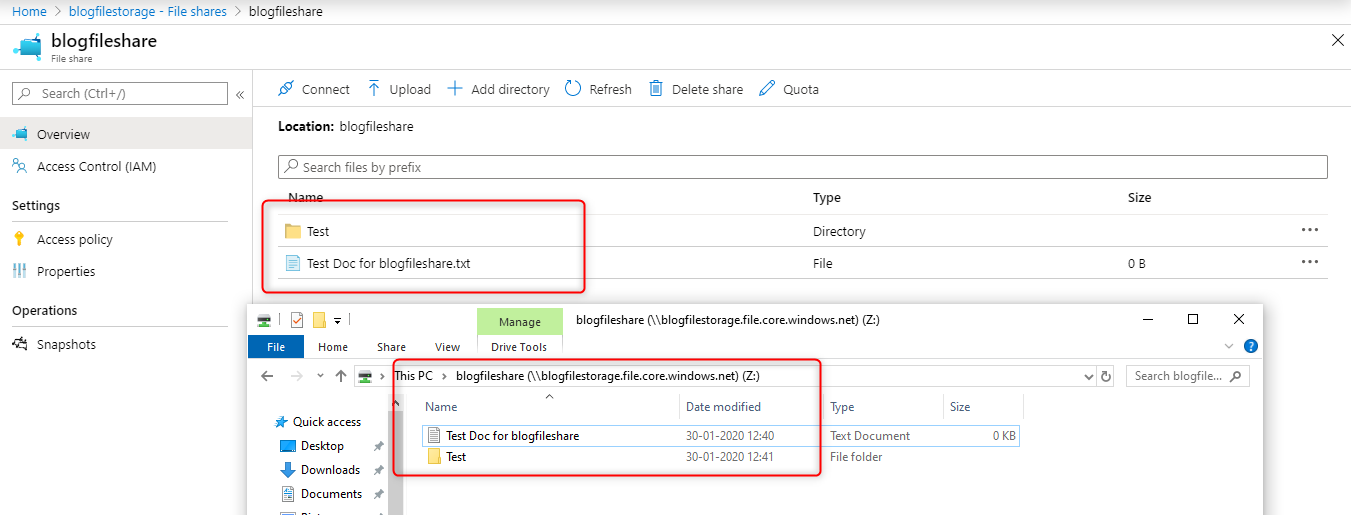
Task: Collapse the left menu with the chevron
Action: (240, 94)
